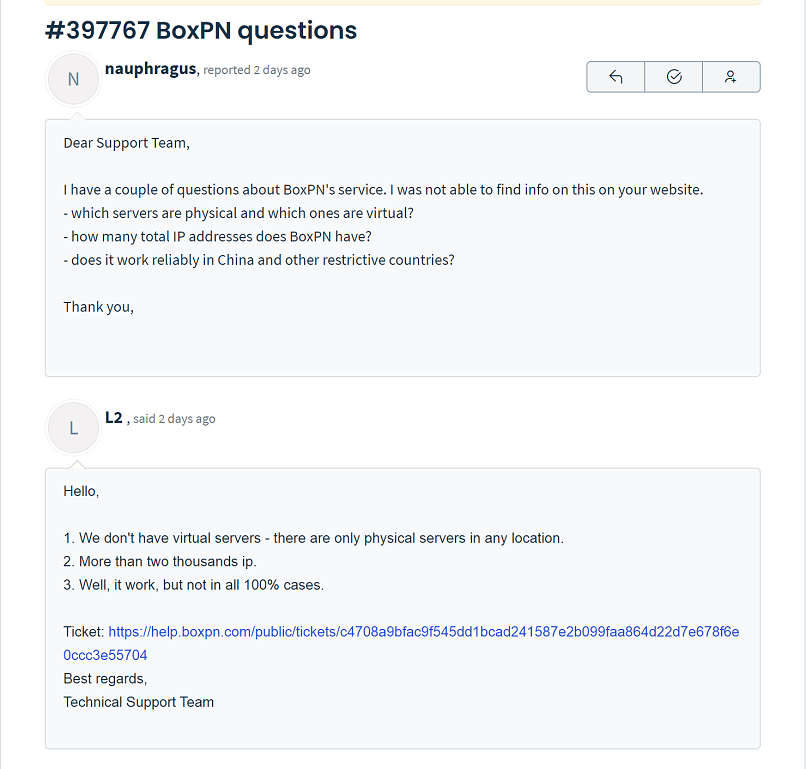Viewport: 806px width, 769px height.
Task: Mark ticket resolved with checkmark icon
Action: (x=673, y=77)
